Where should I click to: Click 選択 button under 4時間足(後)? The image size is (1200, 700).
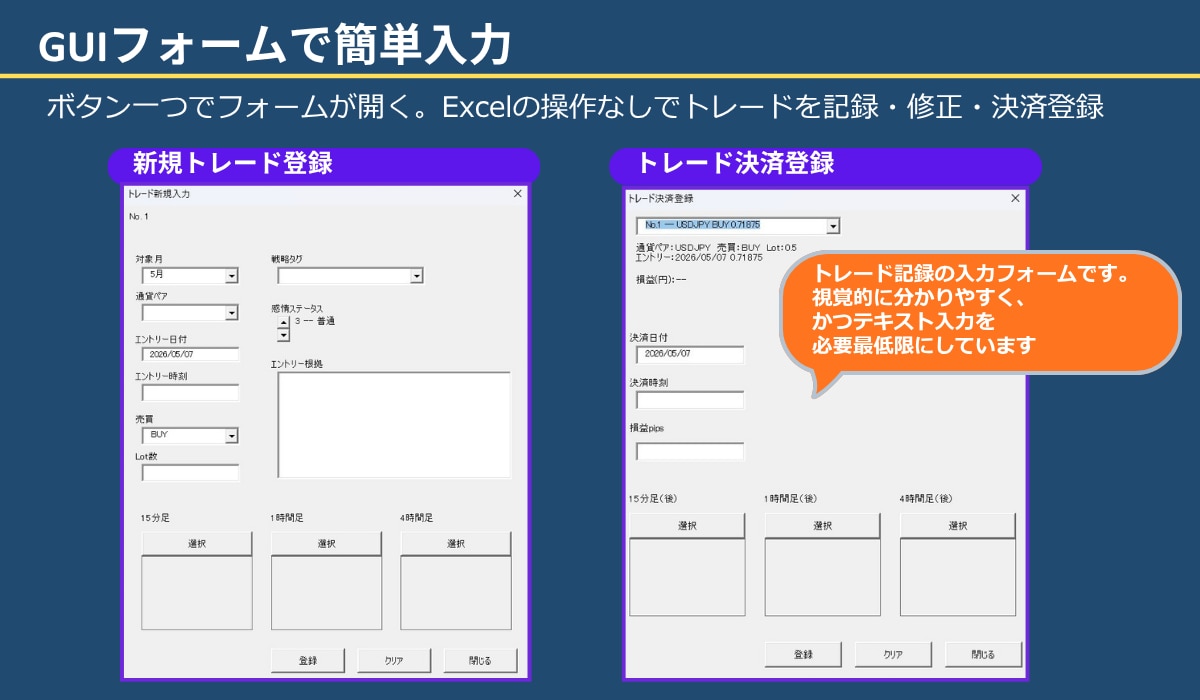pos(958,526)
